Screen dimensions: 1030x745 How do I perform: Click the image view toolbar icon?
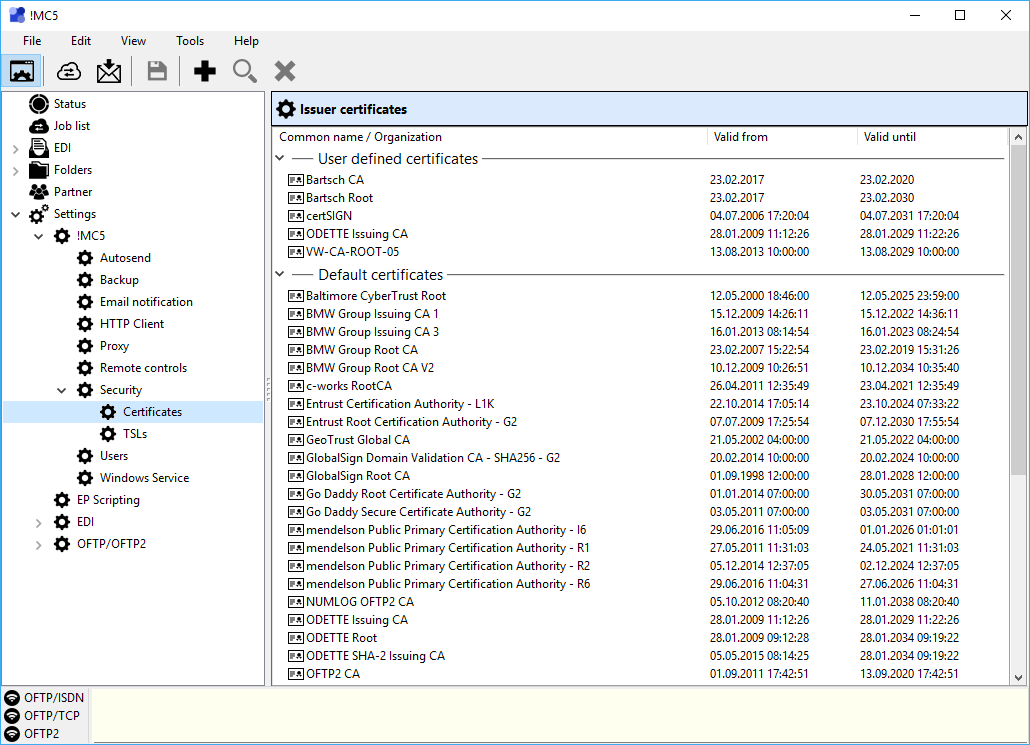pyautogui.click(x=22, y=71)
